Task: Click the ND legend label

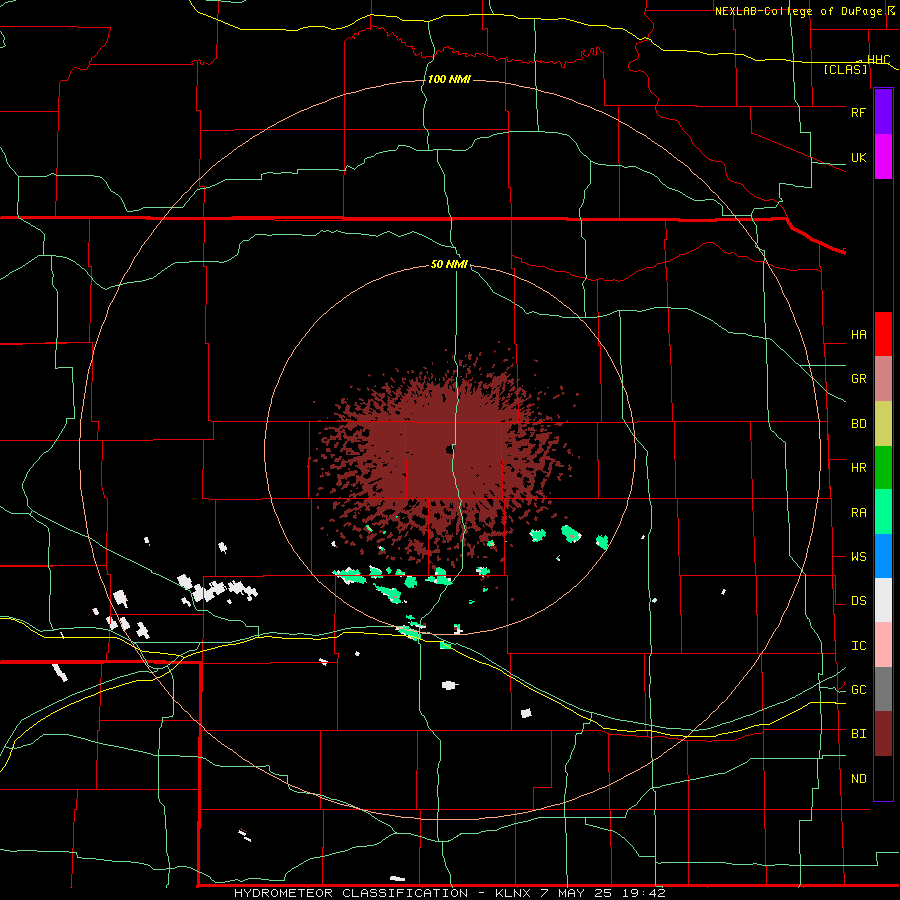Action: tap(858, 779)
